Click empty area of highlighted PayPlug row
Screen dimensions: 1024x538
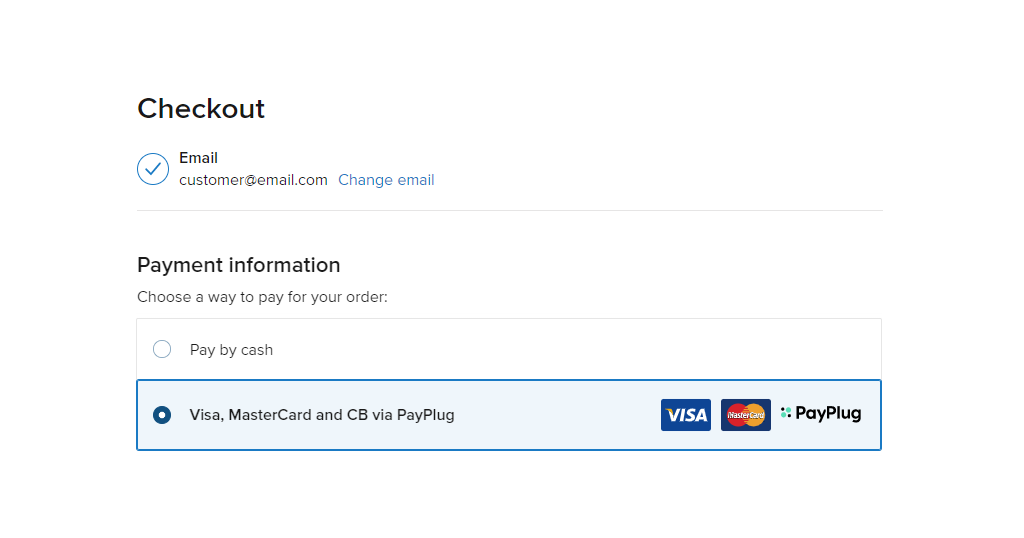click(555, 415)
